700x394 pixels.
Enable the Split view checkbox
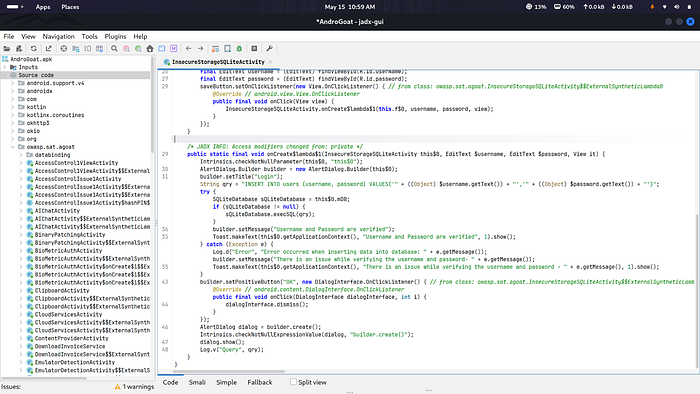click(293, 382)
